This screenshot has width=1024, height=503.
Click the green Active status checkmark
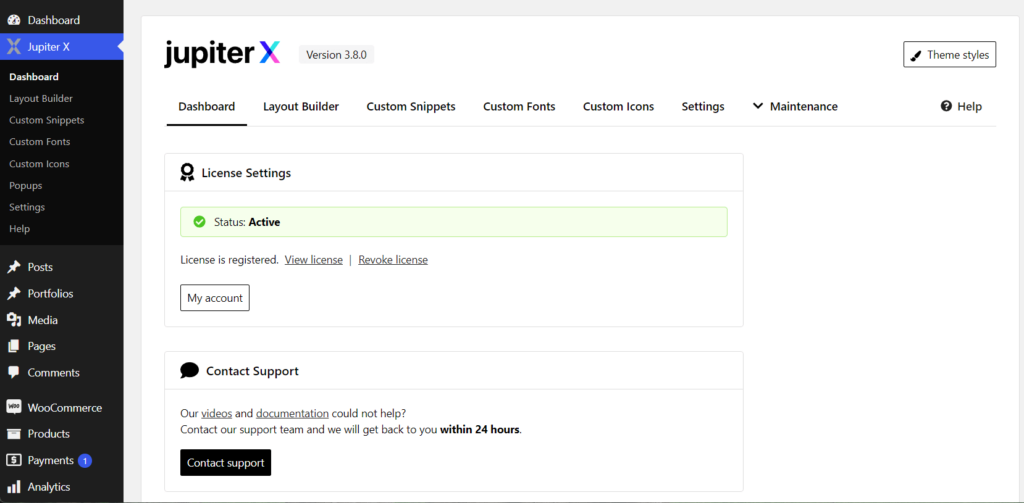tap(200, 222)
